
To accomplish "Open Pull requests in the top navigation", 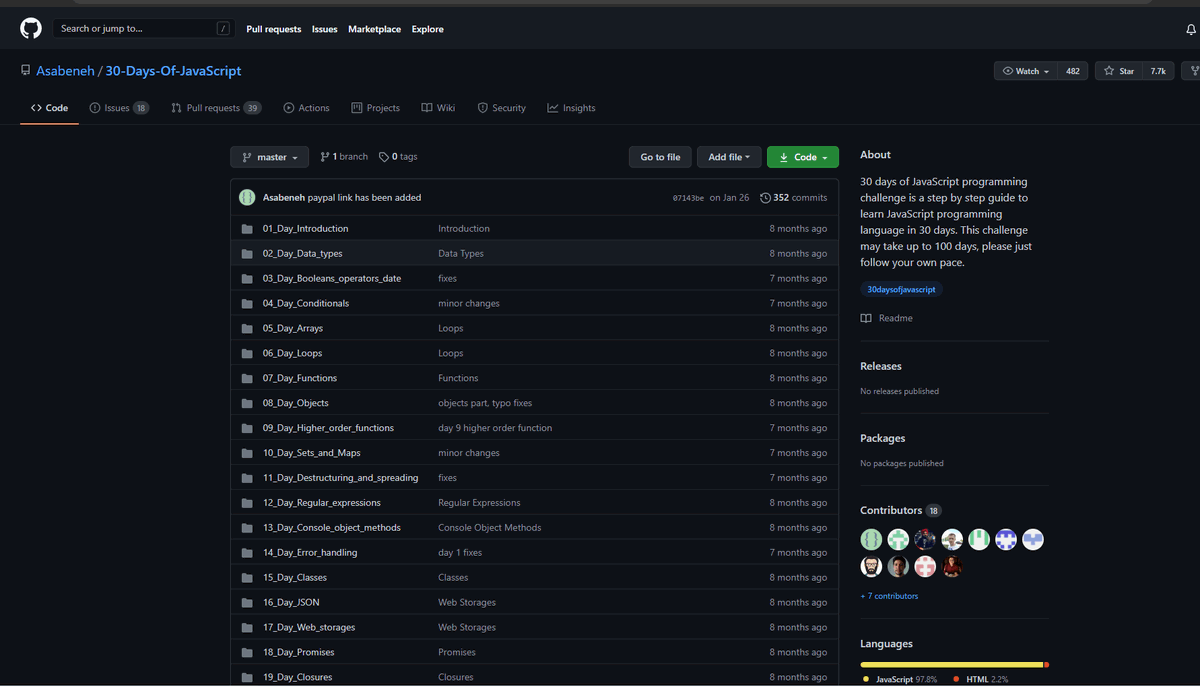I will click(x=274, y=30).
